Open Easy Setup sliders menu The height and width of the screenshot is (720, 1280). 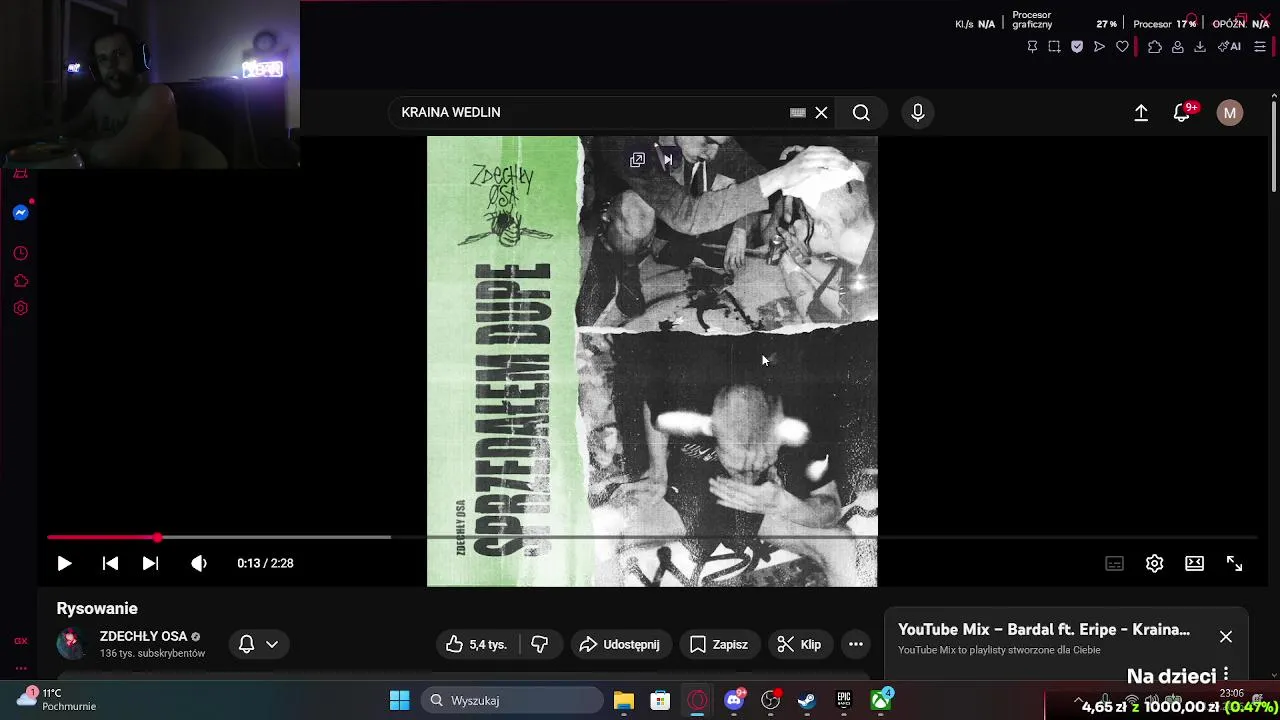pos(1260,47)
